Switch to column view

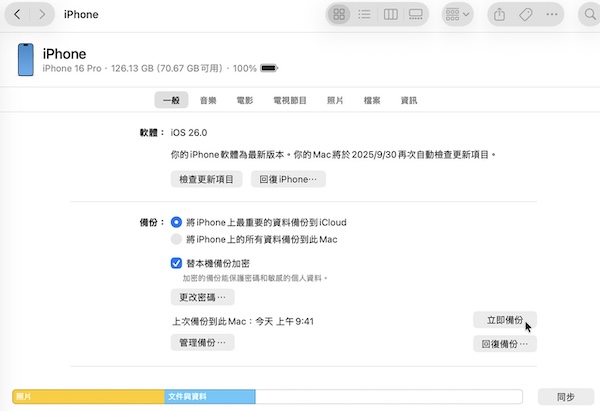390,15
